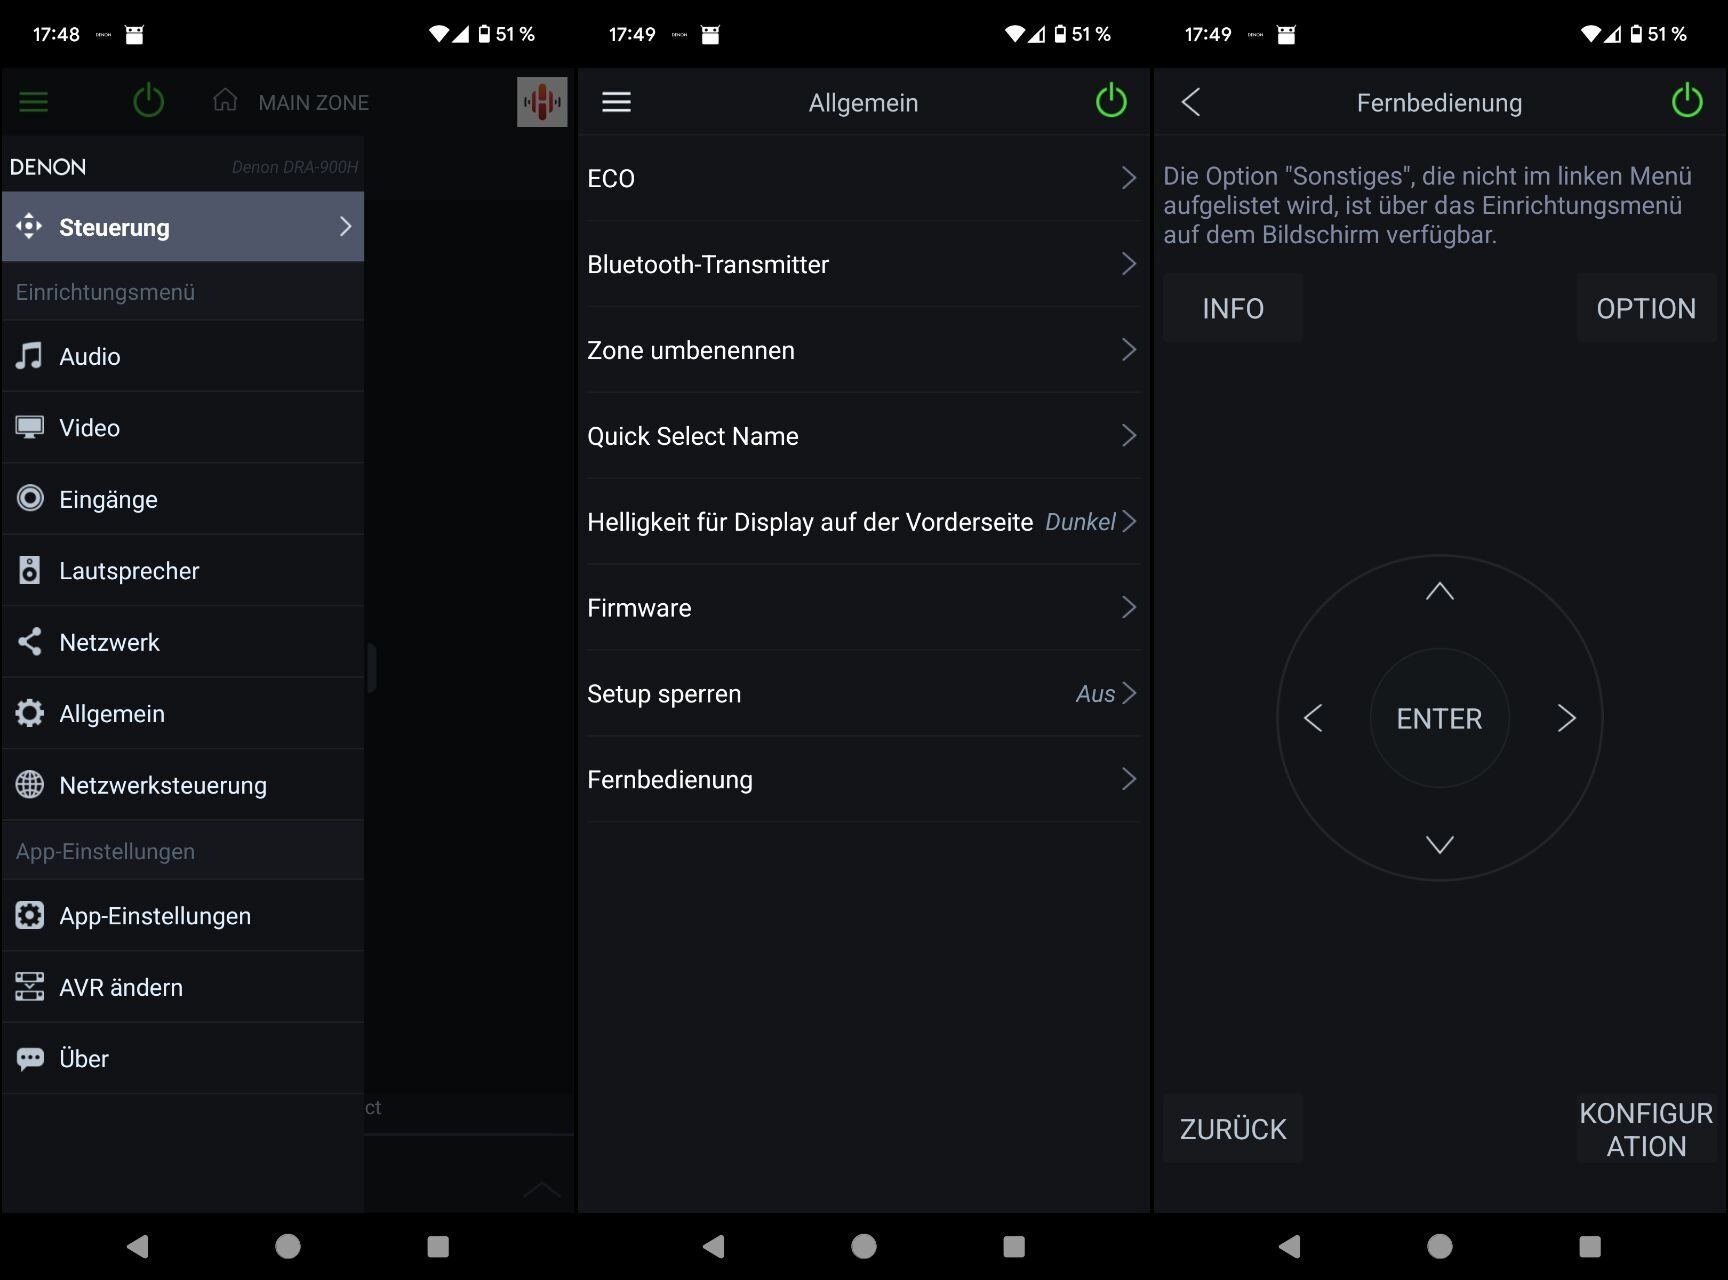The width and height of the screenshot is (1728, 1280).
Task: Open the Über entry
Action: click(x=183, y=1058)
